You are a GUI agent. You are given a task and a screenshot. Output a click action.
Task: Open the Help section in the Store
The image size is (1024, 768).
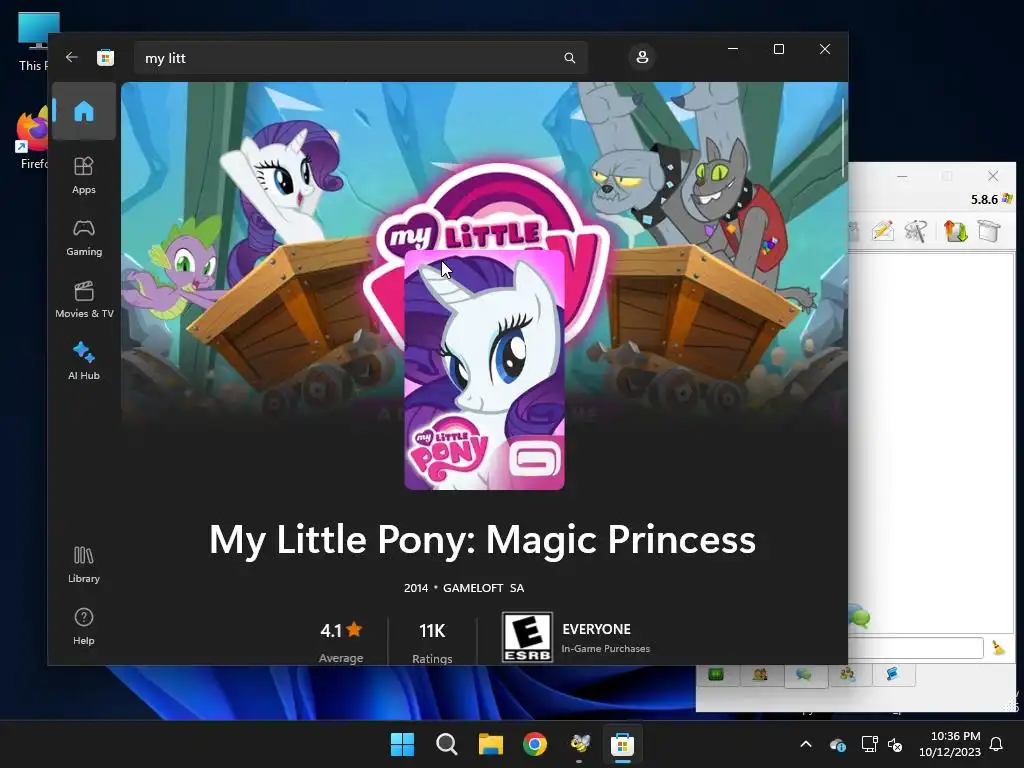click(x=84, y=626)
